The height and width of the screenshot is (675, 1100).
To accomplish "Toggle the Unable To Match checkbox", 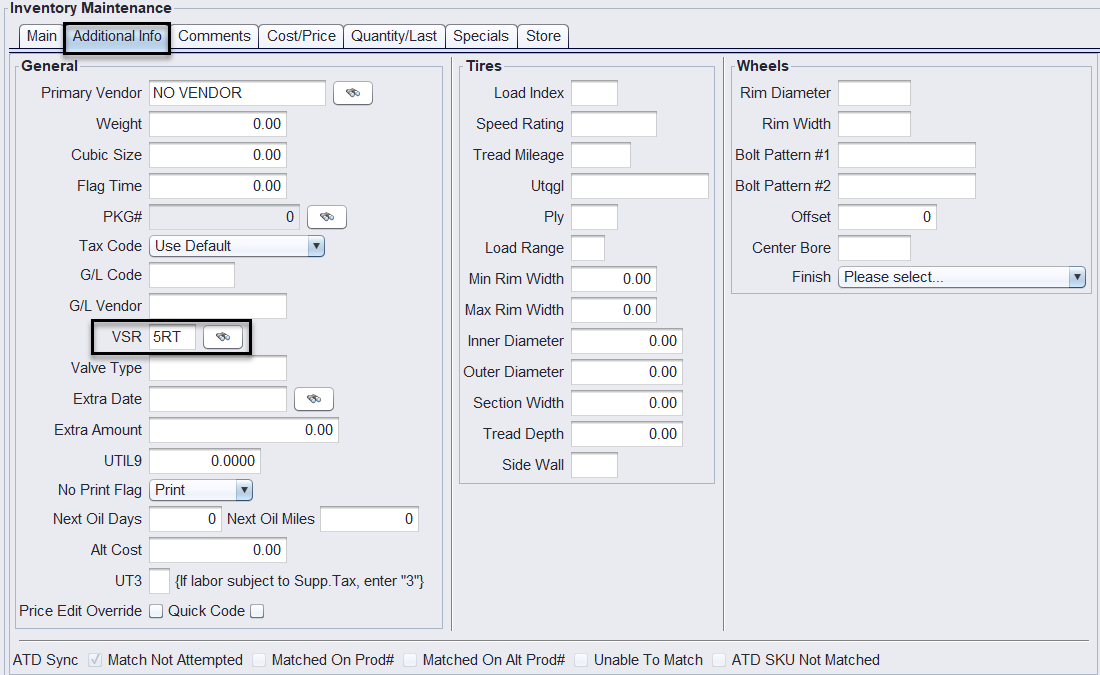I will pyautogui.click(x=582, y=660).
